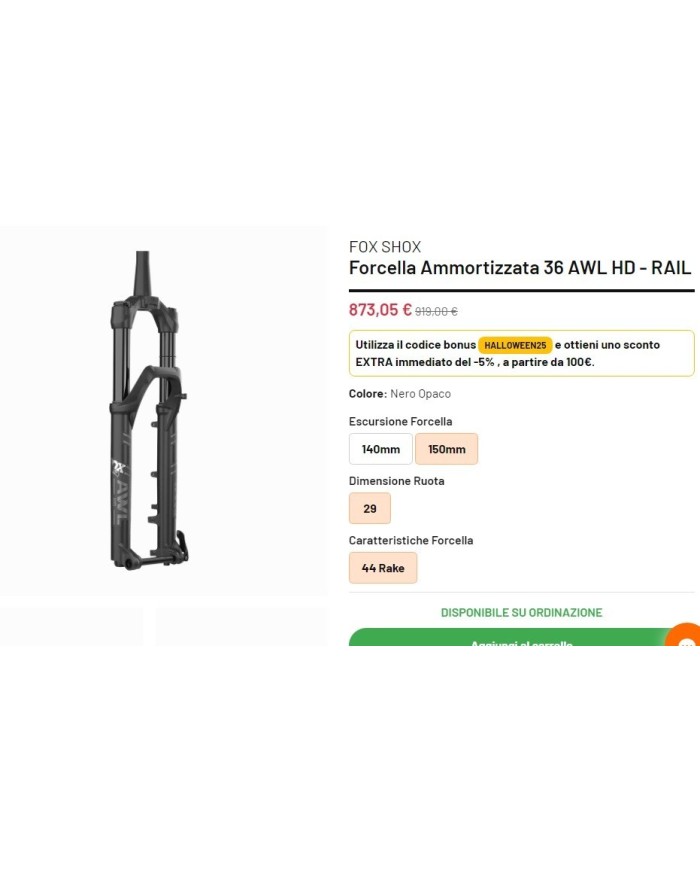Screen dimensions: 700x869
Task: Choose wheel size 29
Action: click(370, 508)
